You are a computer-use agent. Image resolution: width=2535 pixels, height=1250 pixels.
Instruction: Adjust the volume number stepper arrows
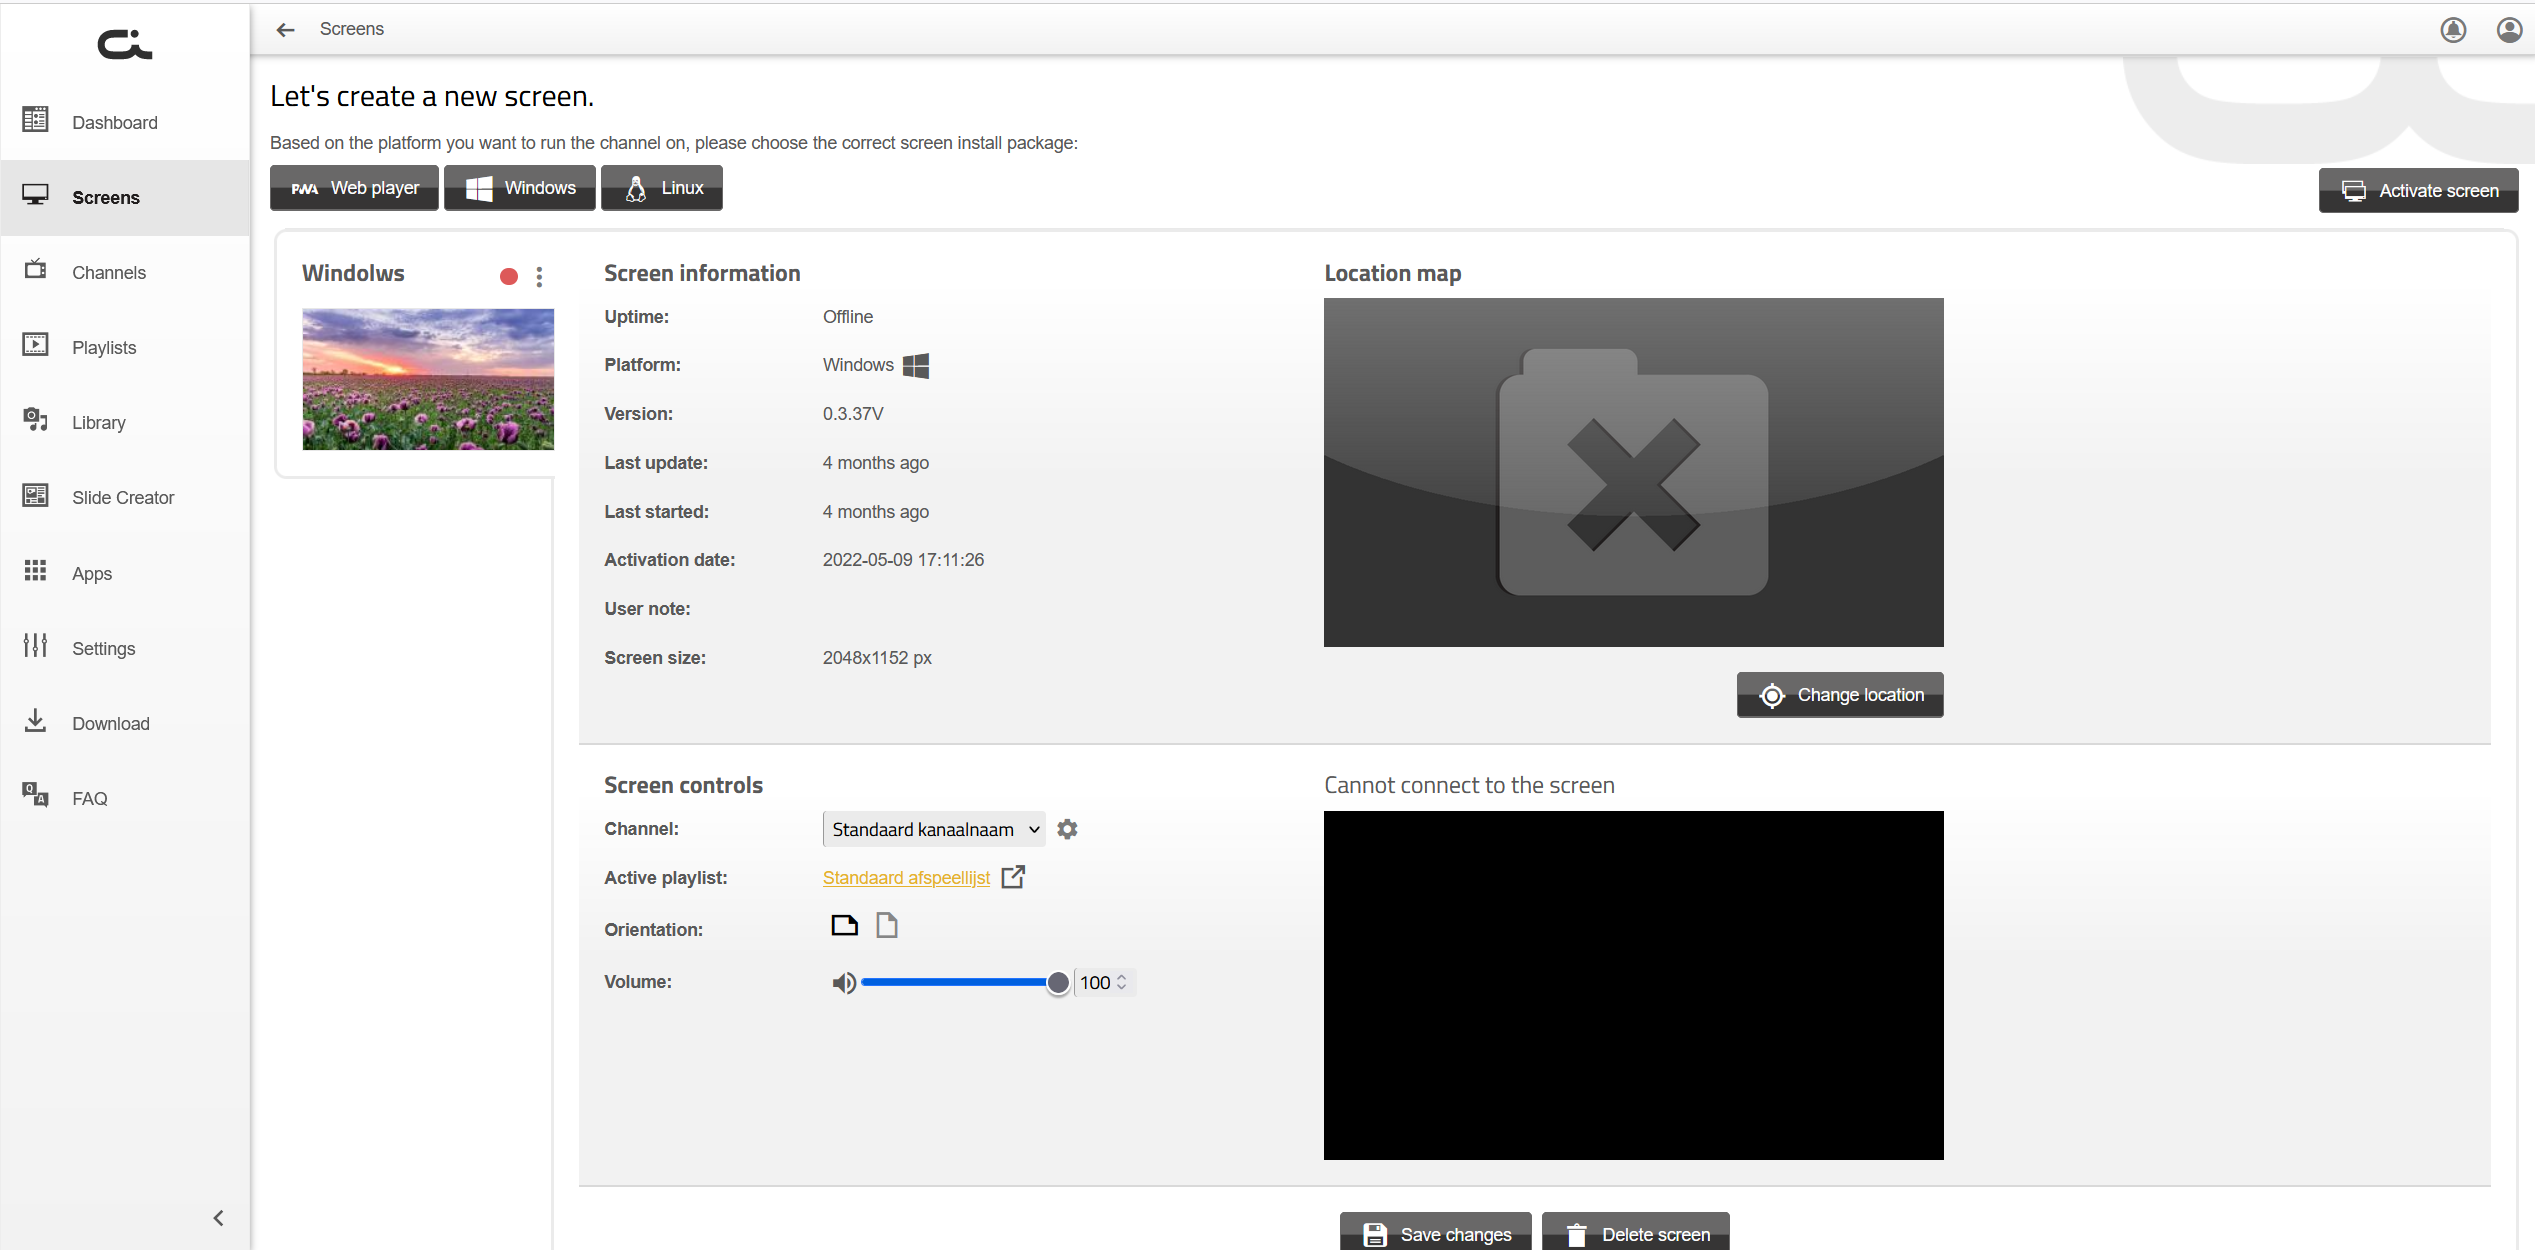pyautogui.click(x=1122, y=983)
